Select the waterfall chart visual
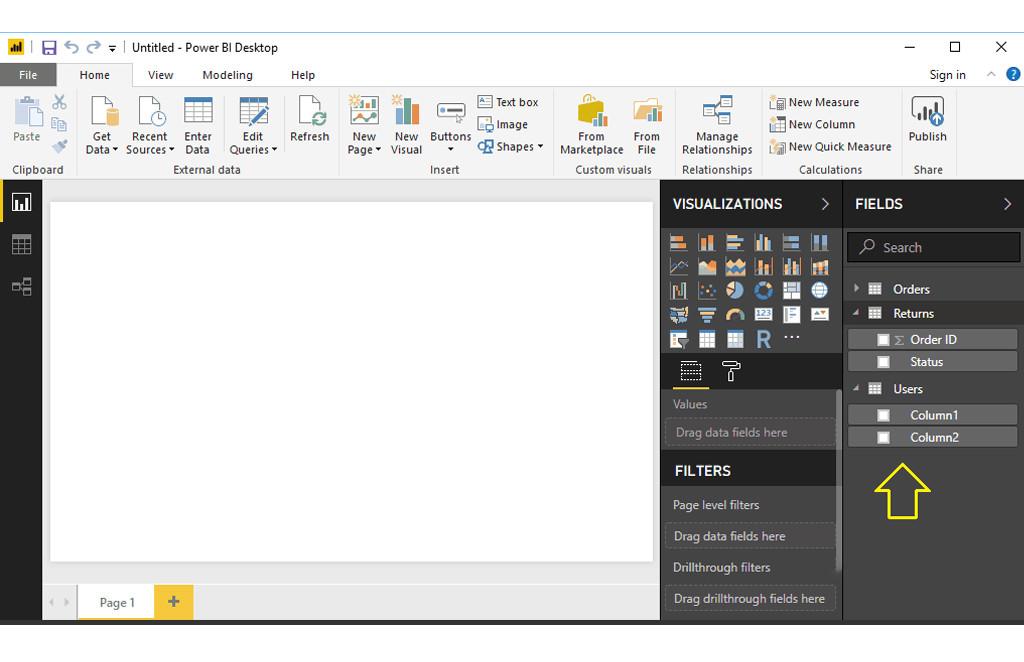The width and height of the screenshot is (1024, 662). click(679, 291)
